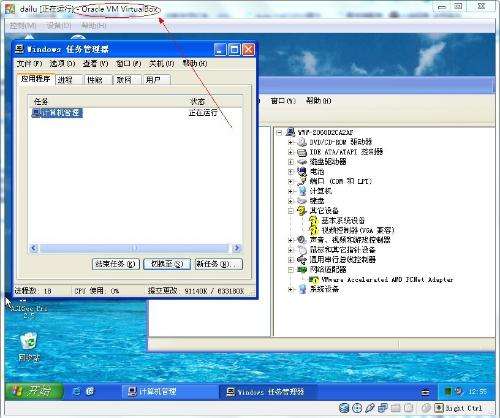Image resolution: width=500 pixels, height=418 pixels.
Task: Expand the DVD/CD-ROM 驱动器 node
Action: point(291,142)
